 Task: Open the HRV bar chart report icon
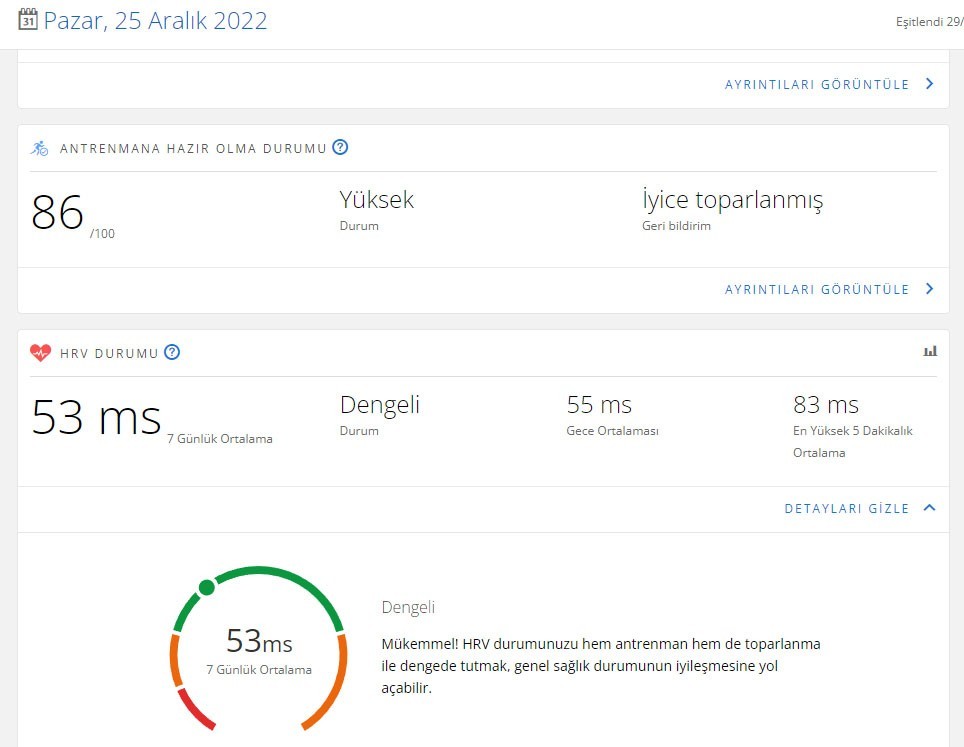(x=930, y=351)
